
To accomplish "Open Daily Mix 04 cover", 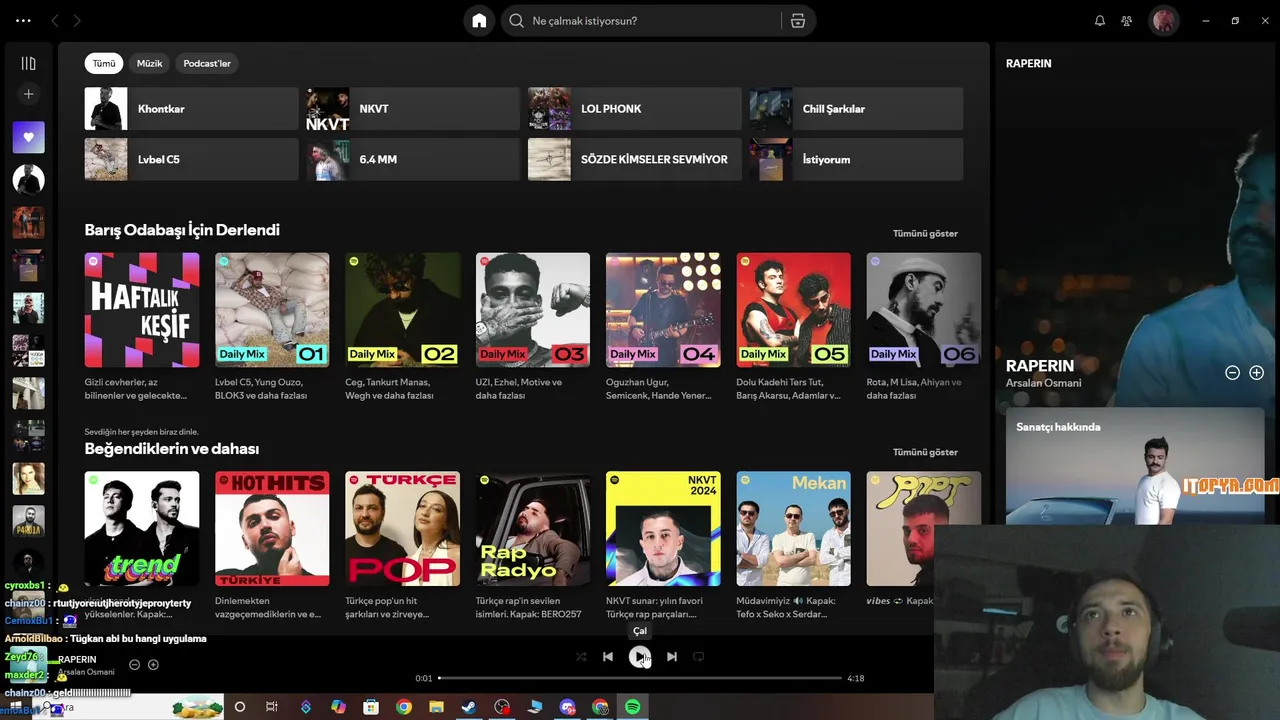I will [x=663, y=310].
